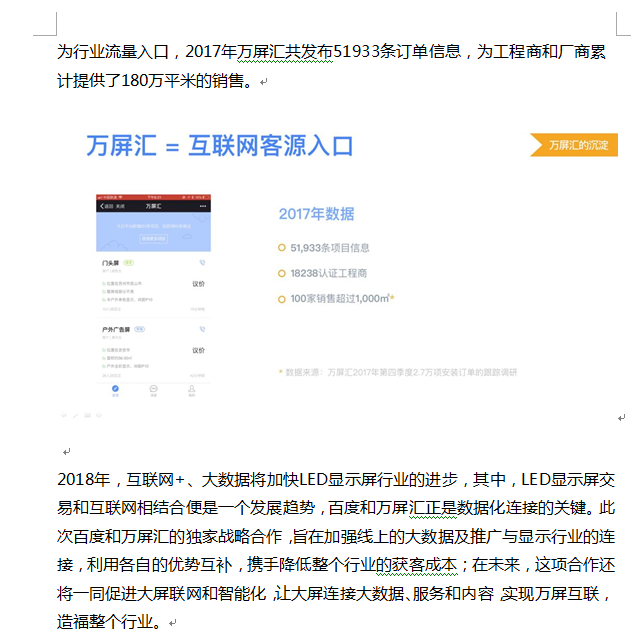The image size is (631, 635).
Task: Click the text 将一同促进大屏联网和智能化
Action: tap(161, 594)
